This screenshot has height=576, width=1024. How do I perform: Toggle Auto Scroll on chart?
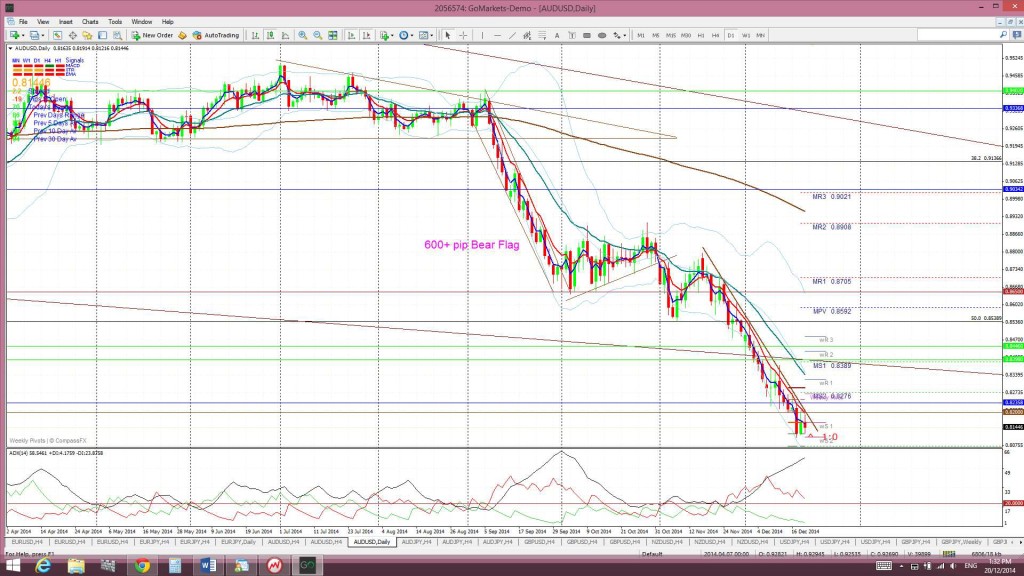pyautogui.click(x=351, y=35)
